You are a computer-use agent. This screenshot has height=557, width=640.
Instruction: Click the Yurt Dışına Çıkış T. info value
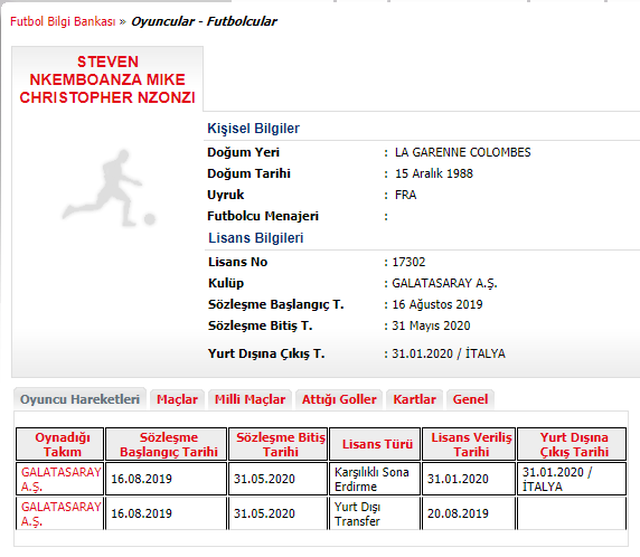tap(449, 353)
